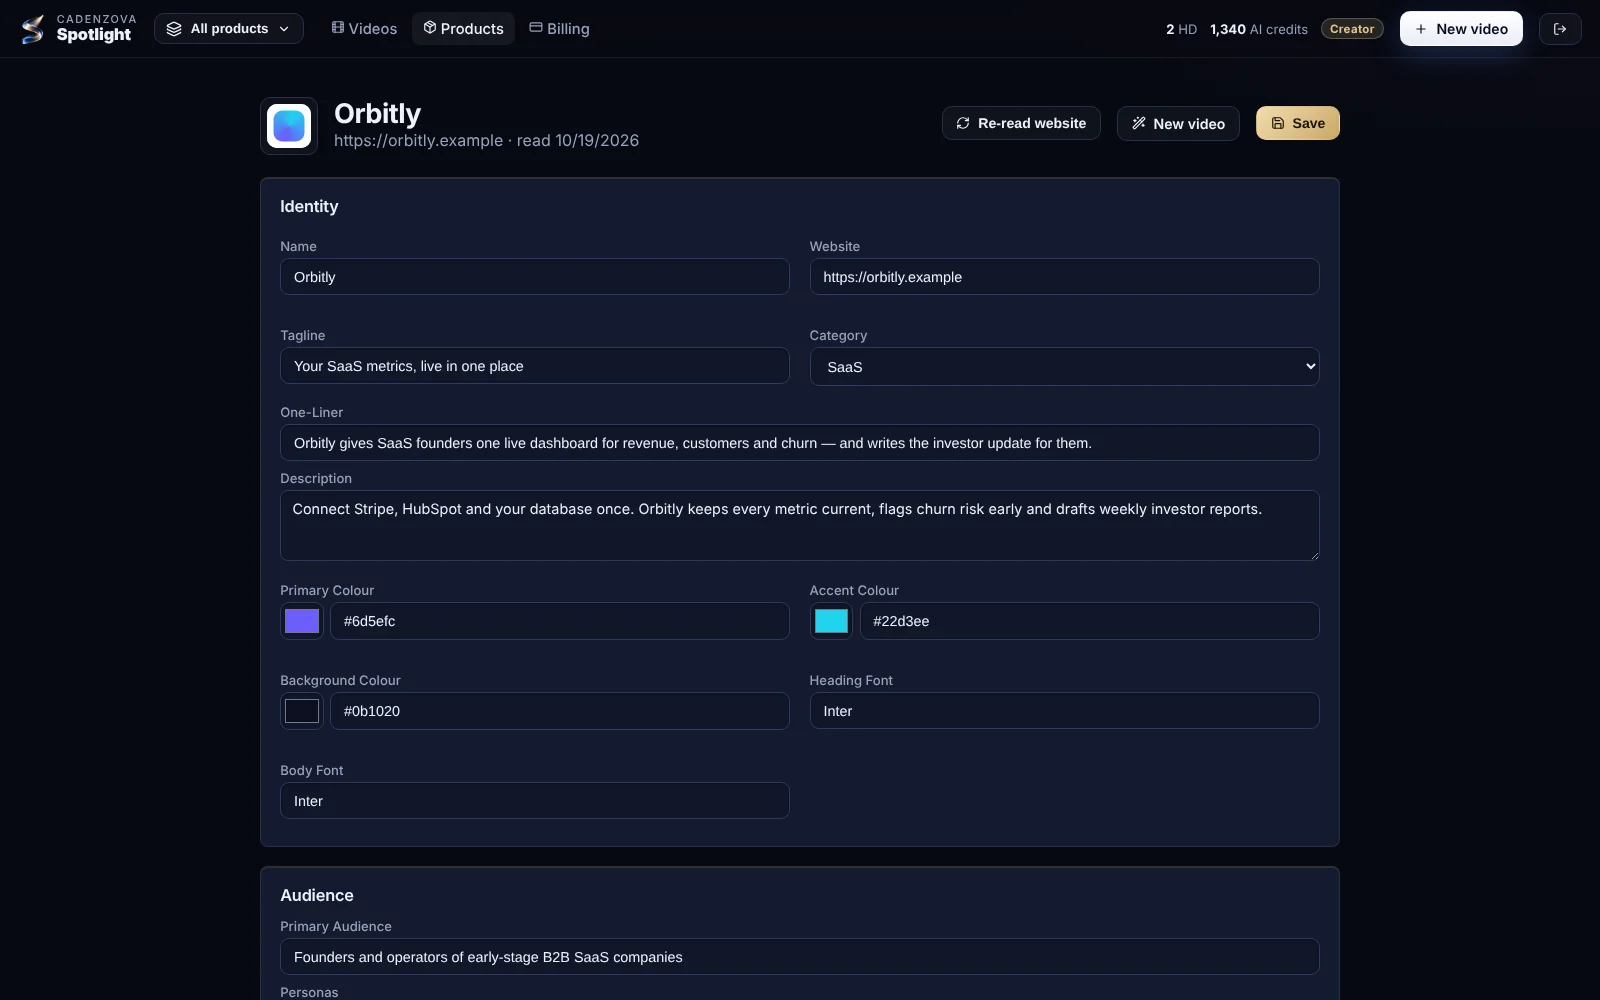The image size is (1600, 1000).
Task: Open the Accent Colour swatch picker
Action: (831, 621)
